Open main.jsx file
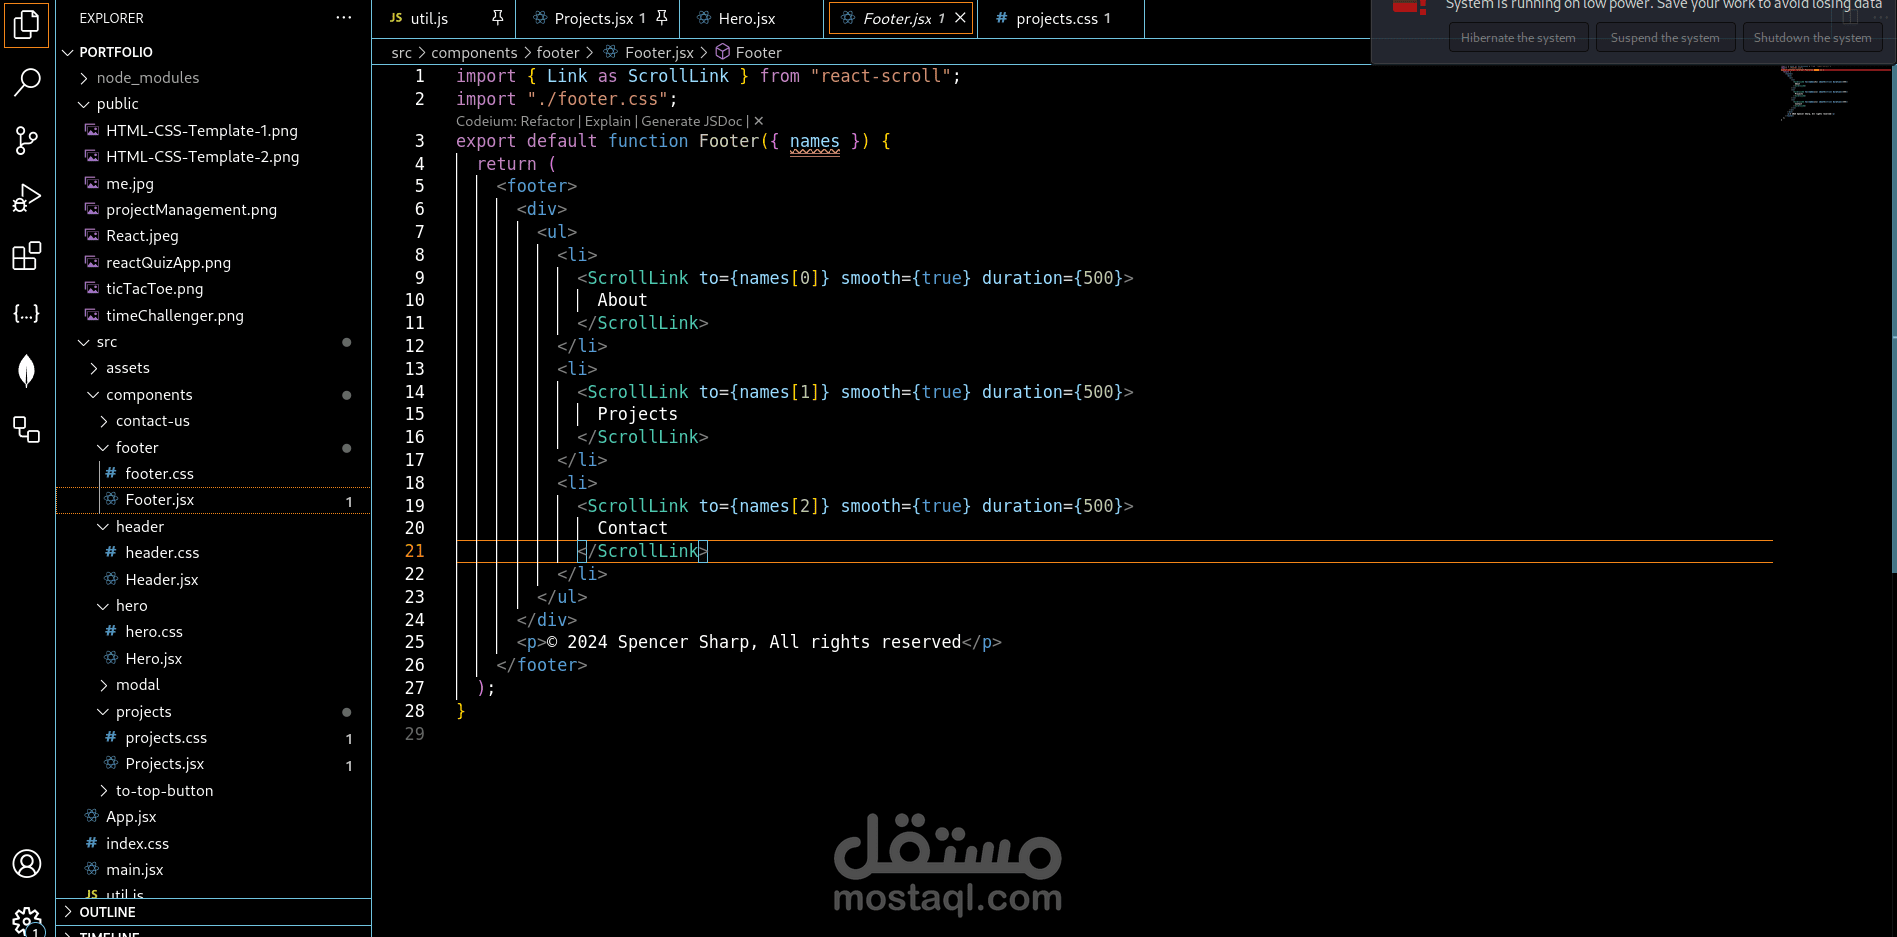The image size is (1897, 937). click(x=213, y=870)
